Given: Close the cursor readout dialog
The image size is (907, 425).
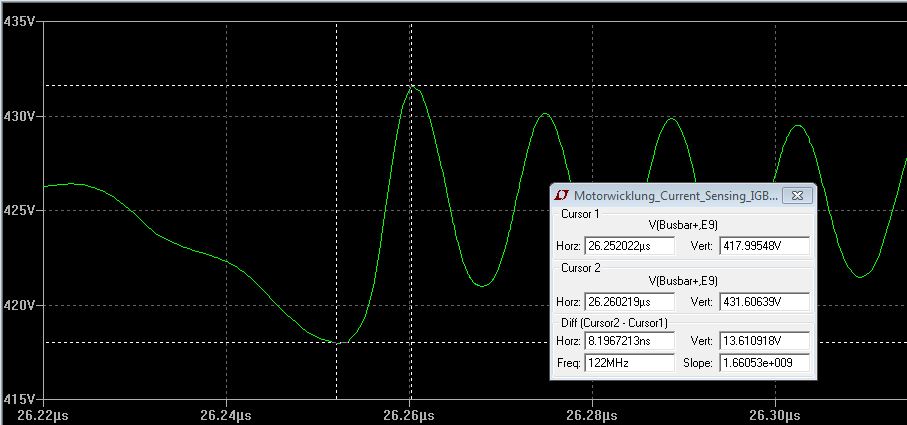Looking at the screenshot, I should [797, 195].
